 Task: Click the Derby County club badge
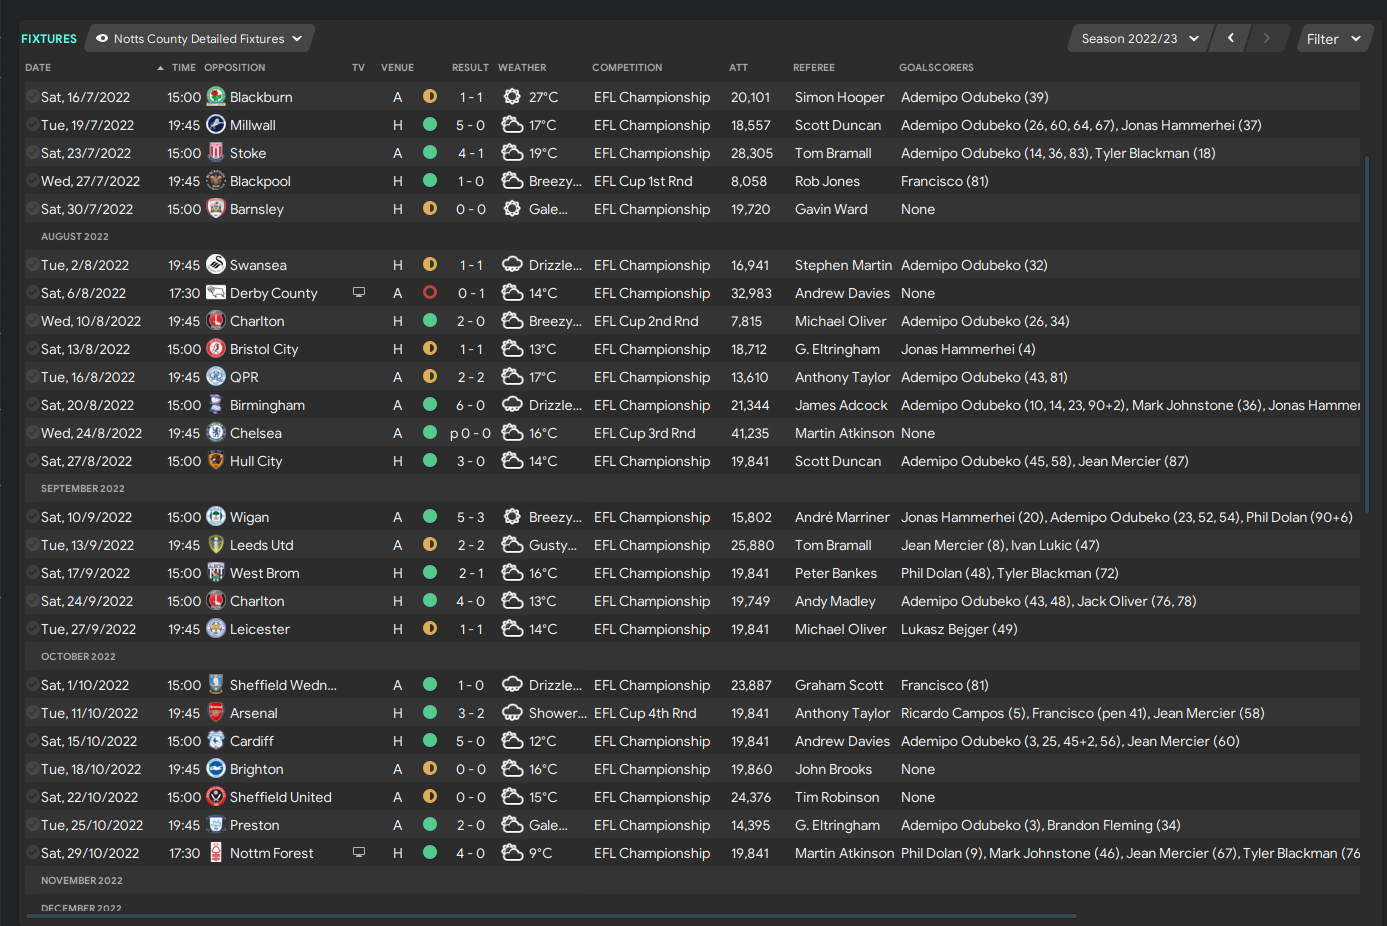(x=215, y=293)
